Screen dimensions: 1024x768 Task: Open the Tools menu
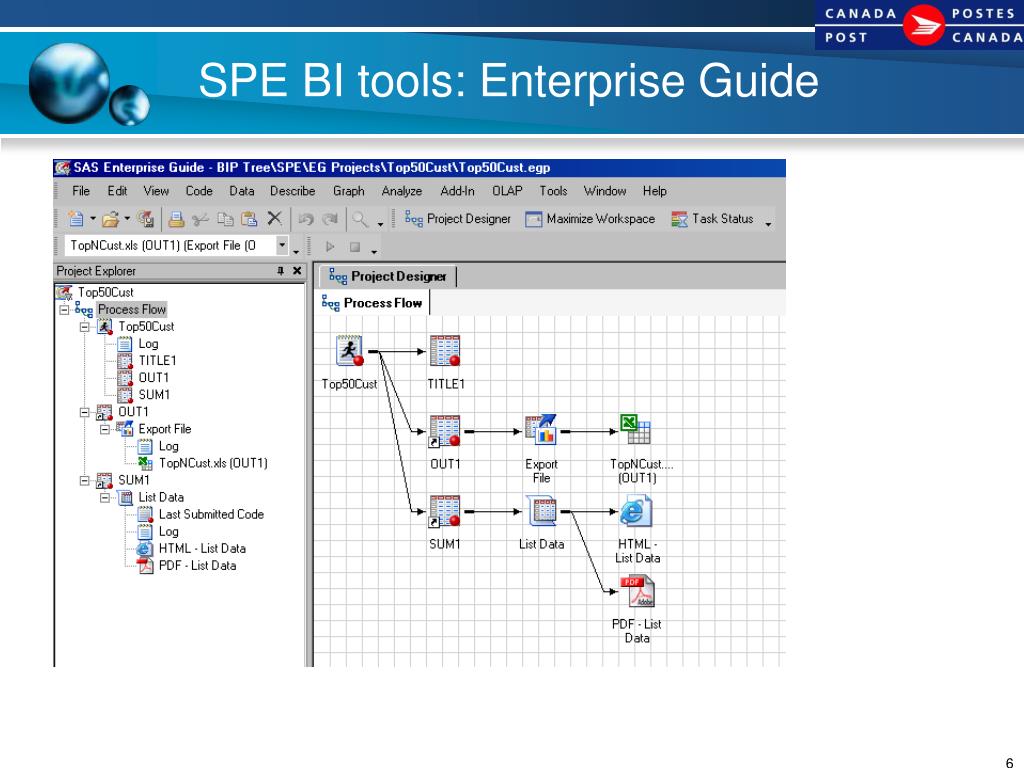pos(553,191)
